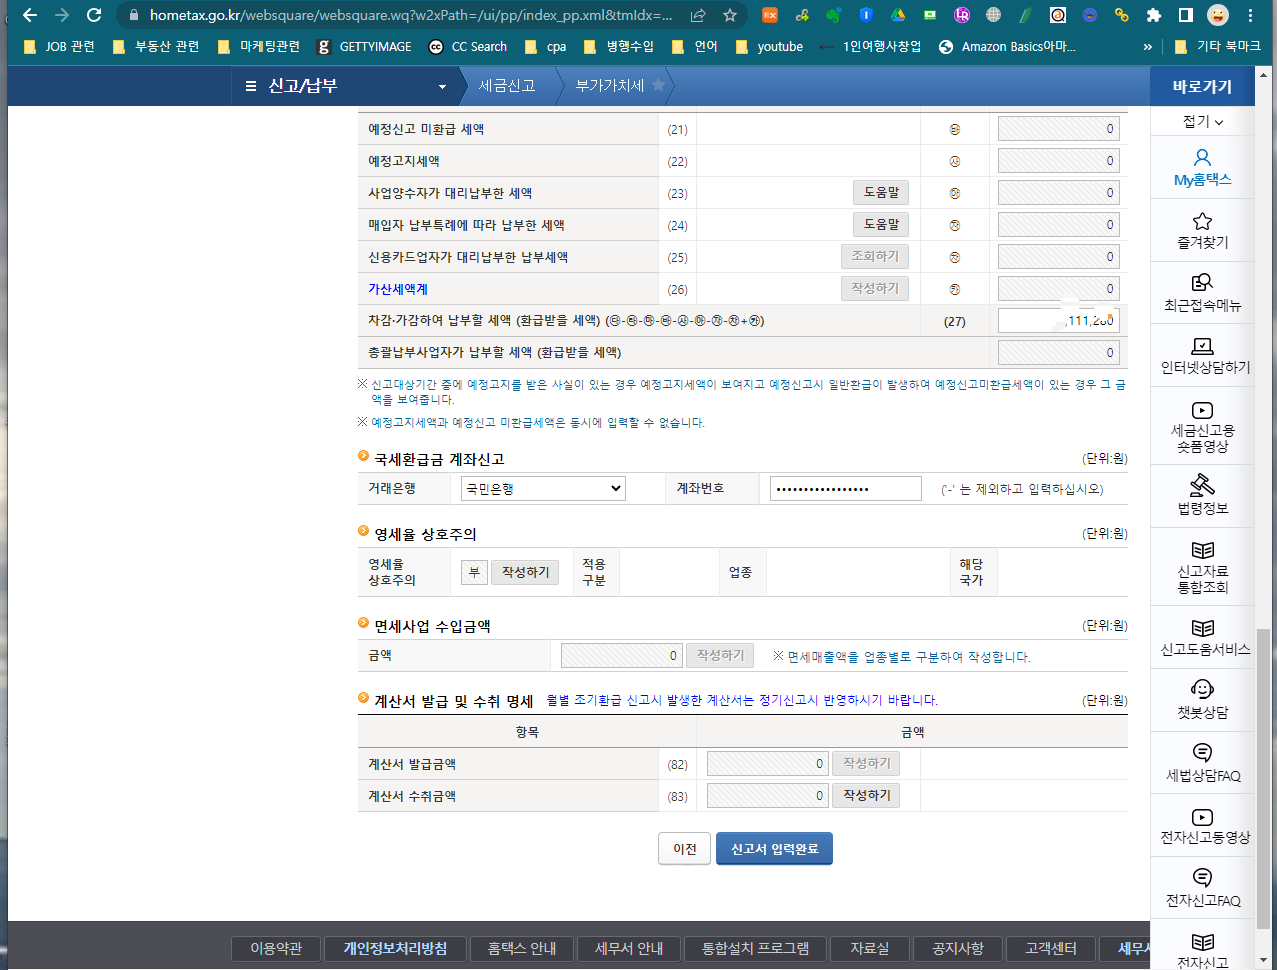Watch 세금신고용 숏폼영상 videos
This screenshot has width=1277, height=970.
click(1204, 428)
